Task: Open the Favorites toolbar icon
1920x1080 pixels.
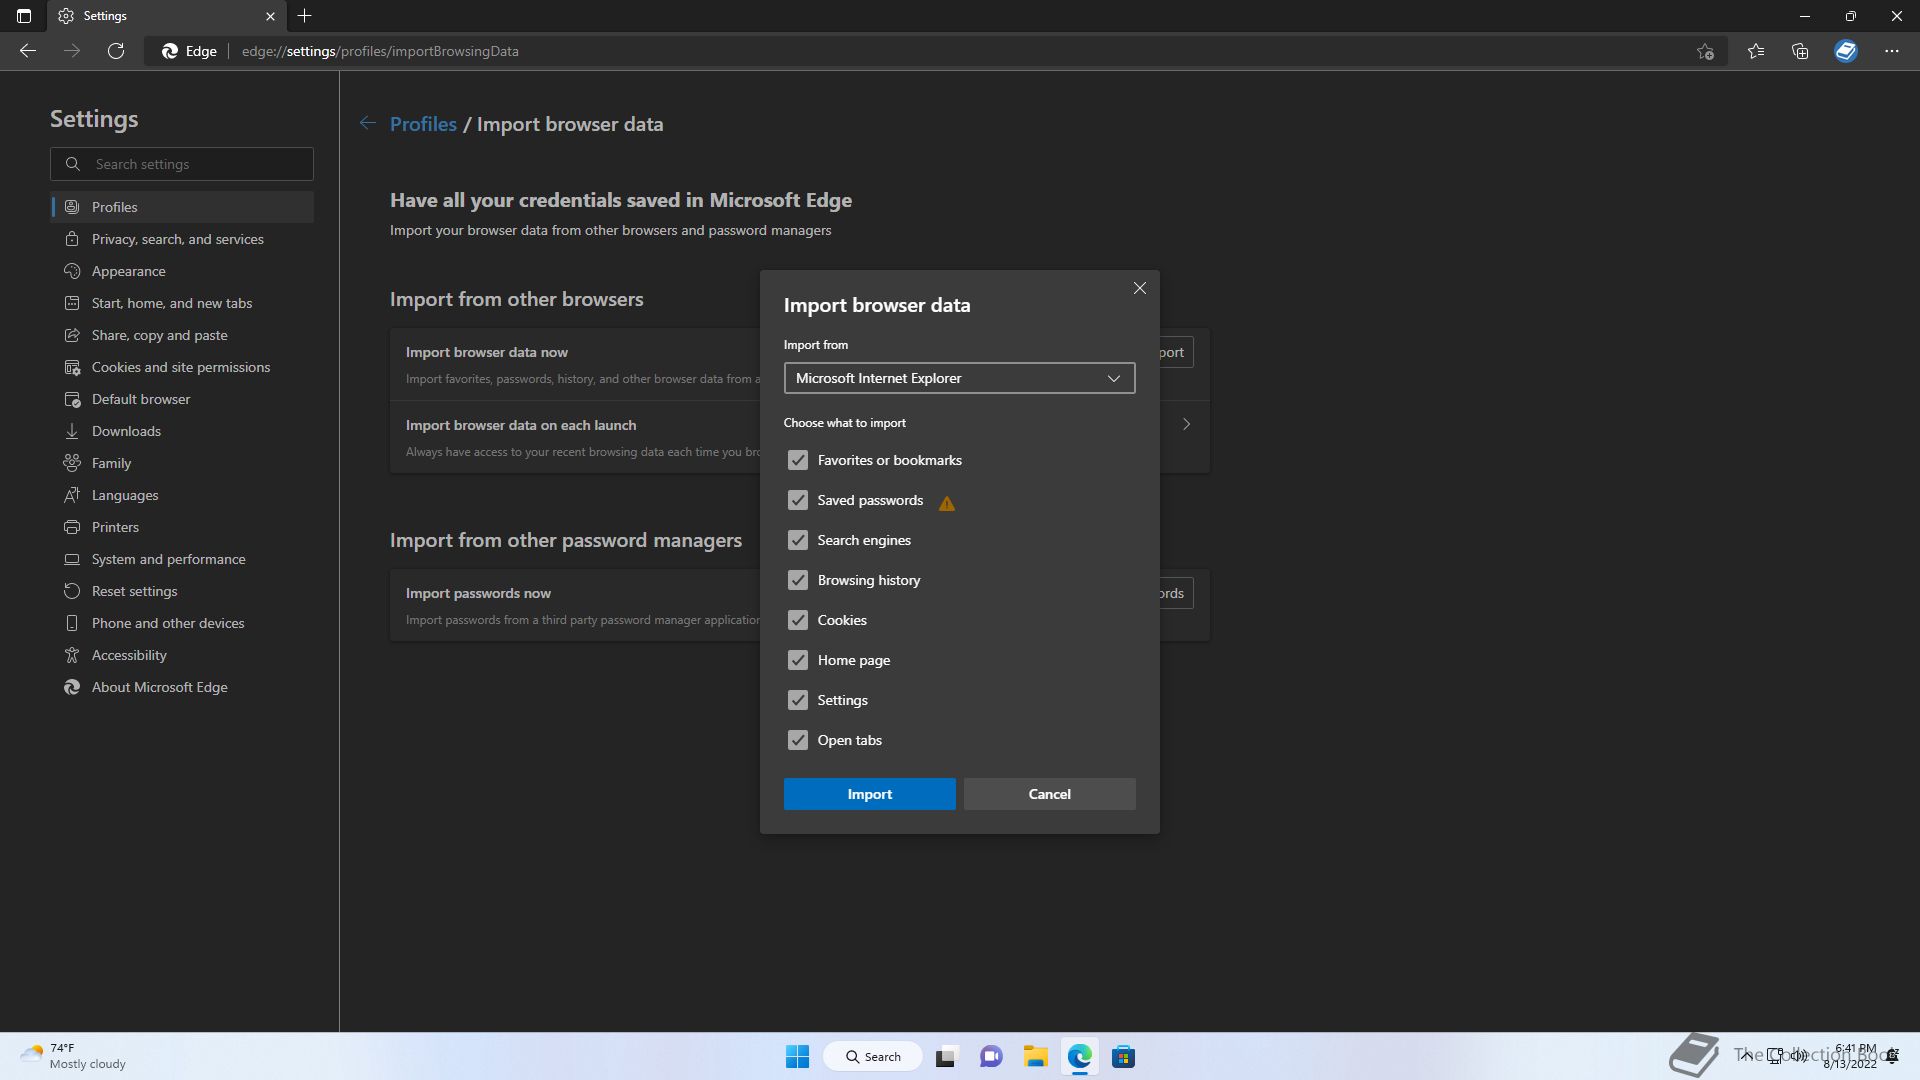Action: (x=1756, y=51)
